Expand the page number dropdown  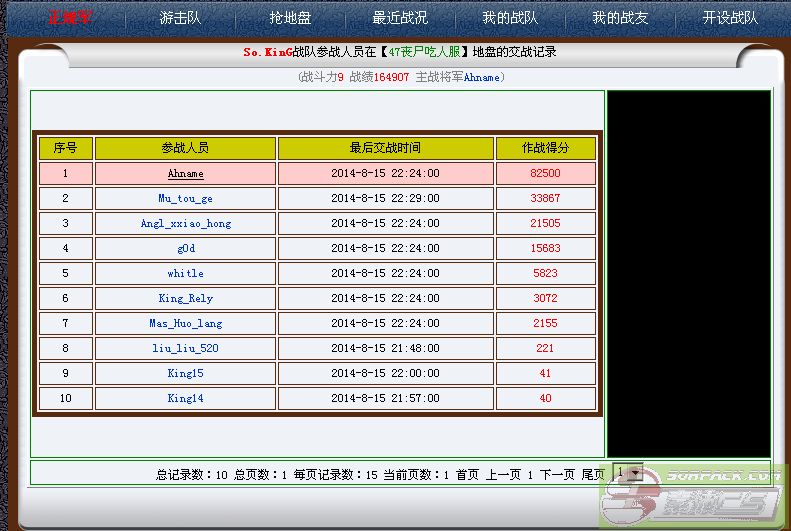point(628,472)
